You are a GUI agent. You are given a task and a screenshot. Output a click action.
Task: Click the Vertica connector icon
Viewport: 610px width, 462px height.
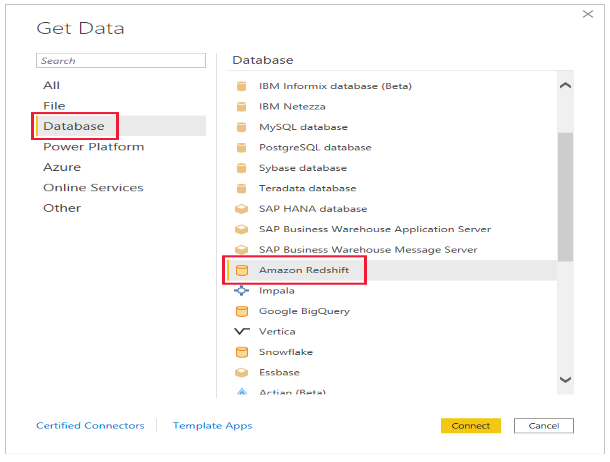[240, 331]
